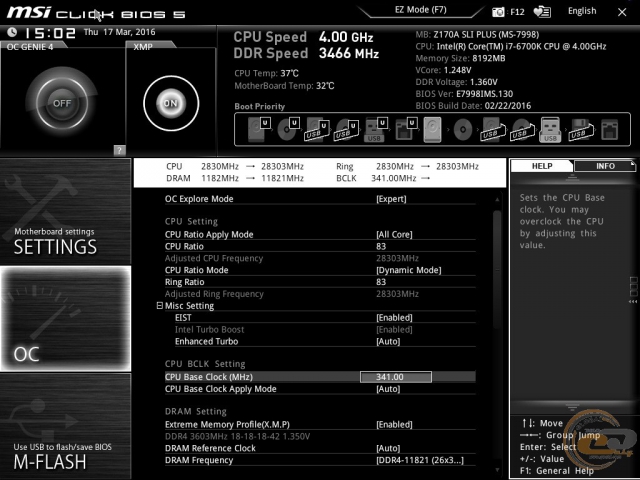Open the favorites heart icon
640x480 pixels.
(542, 12)
